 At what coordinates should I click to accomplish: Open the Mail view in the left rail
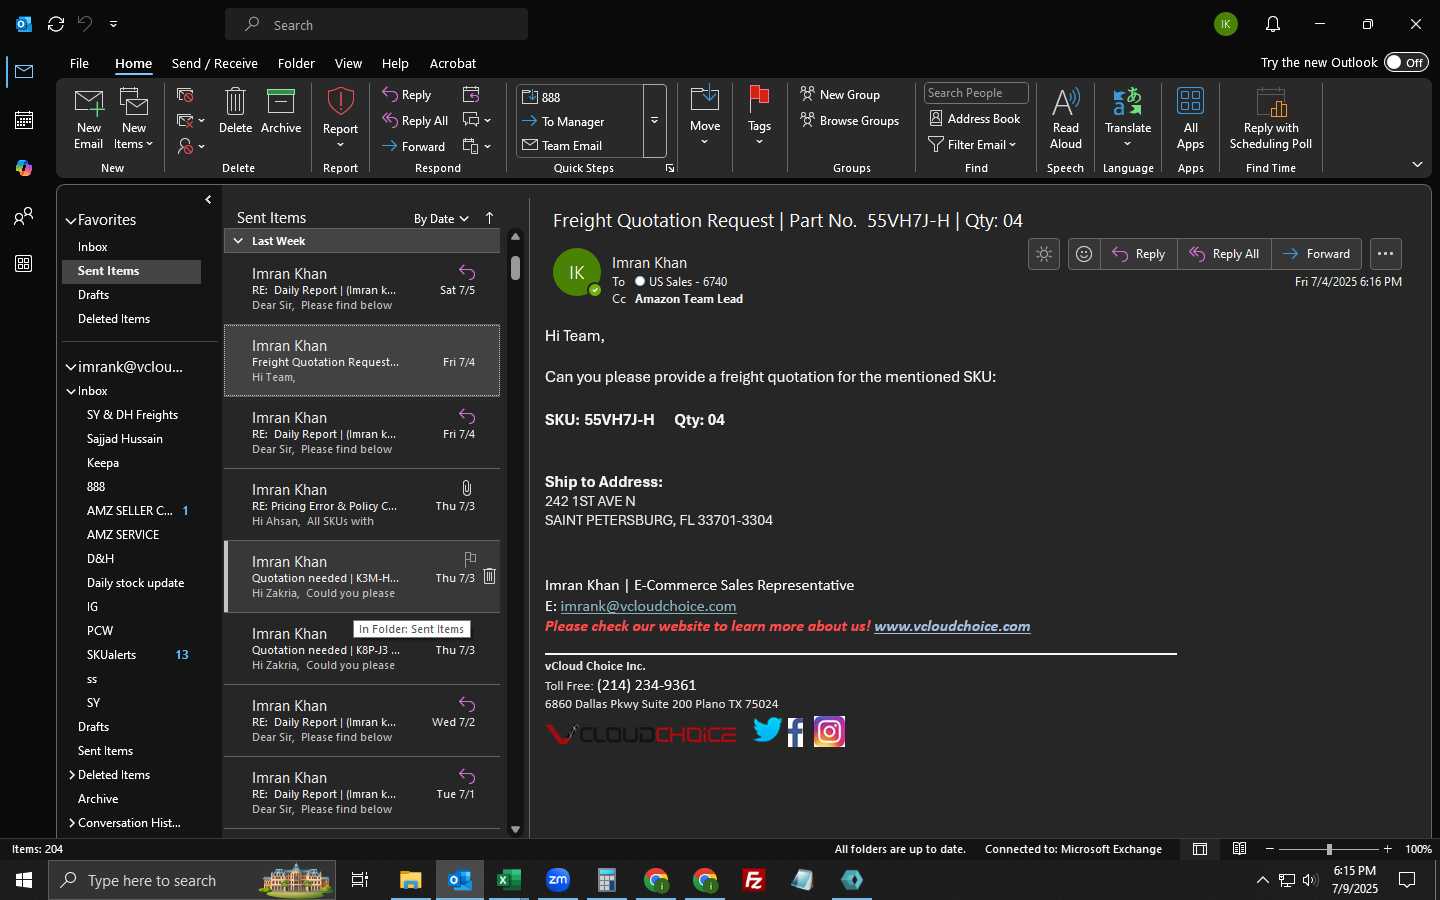[24, 71]
